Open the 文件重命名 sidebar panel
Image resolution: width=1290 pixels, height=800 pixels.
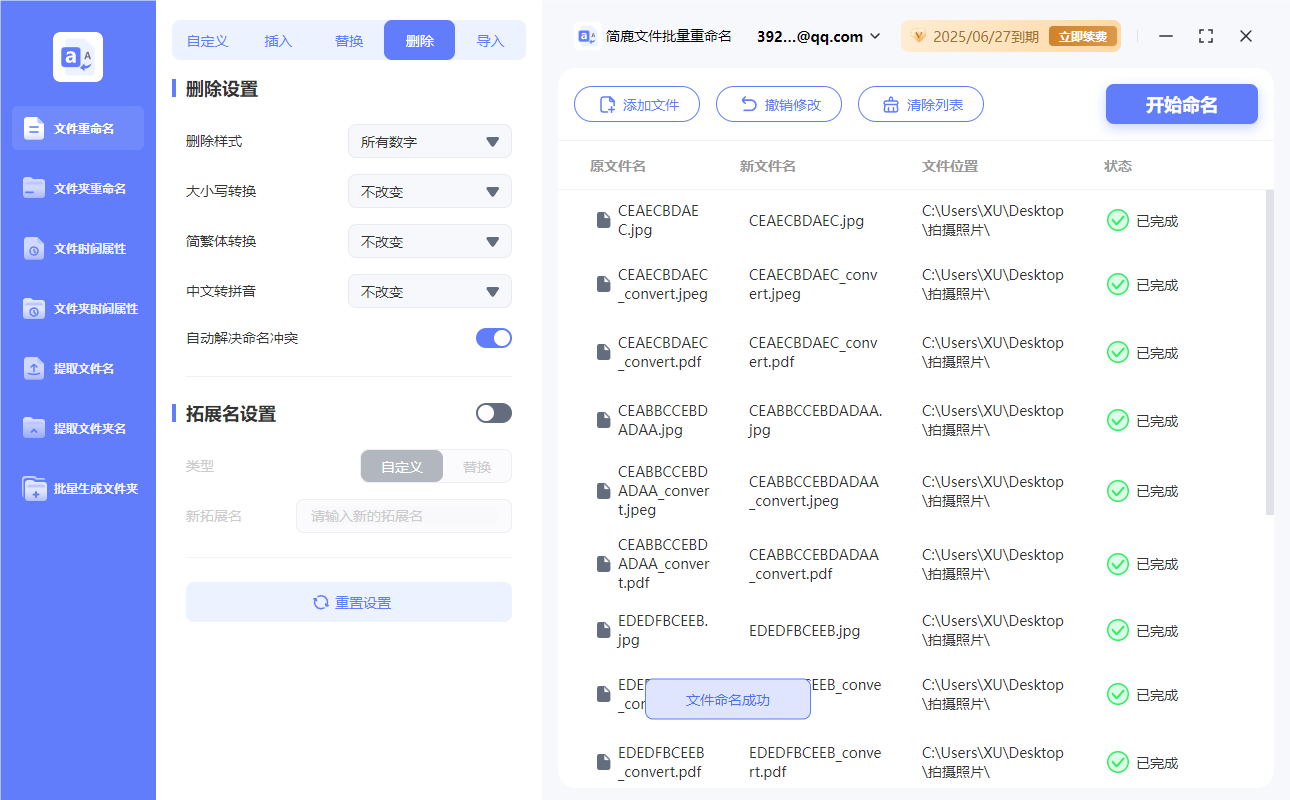click(77, 128)
